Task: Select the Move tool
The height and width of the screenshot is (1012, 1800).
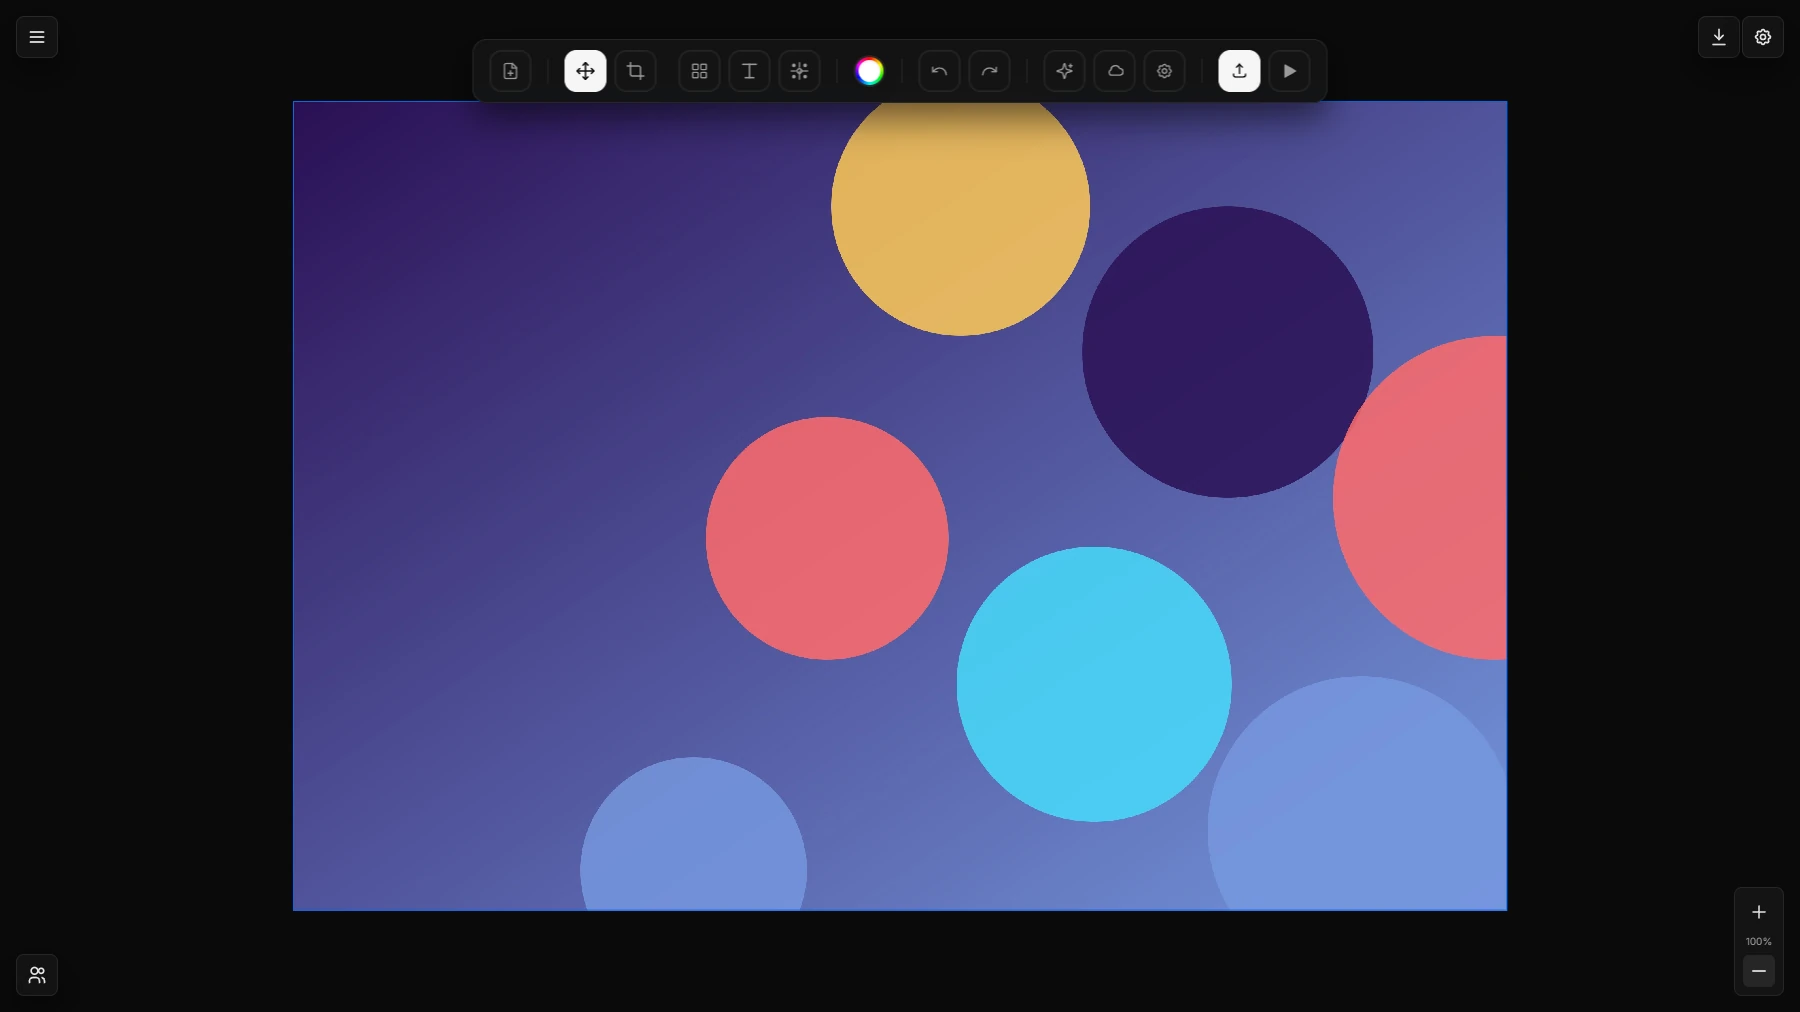Action: (585, 71)
